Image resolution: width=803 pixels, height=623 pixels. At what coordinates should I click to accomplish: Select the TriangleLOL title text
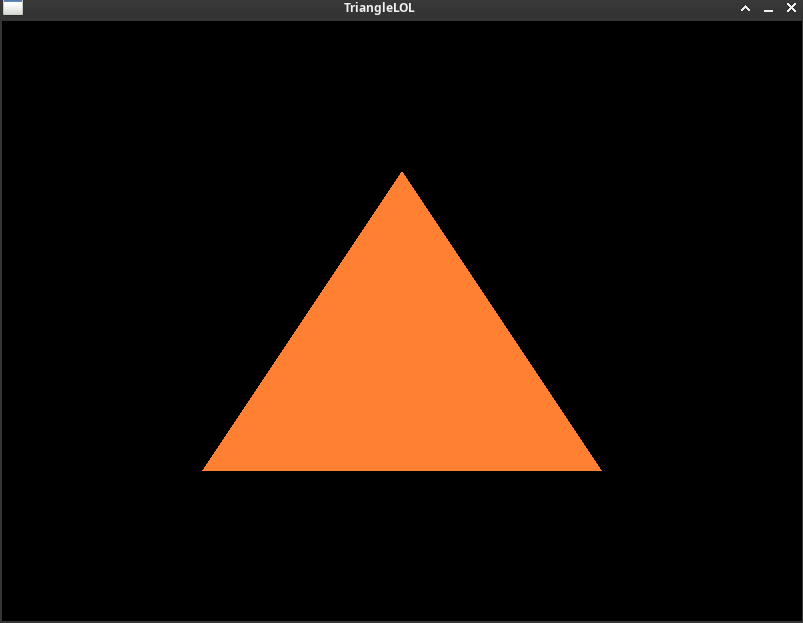pos(379,8)
